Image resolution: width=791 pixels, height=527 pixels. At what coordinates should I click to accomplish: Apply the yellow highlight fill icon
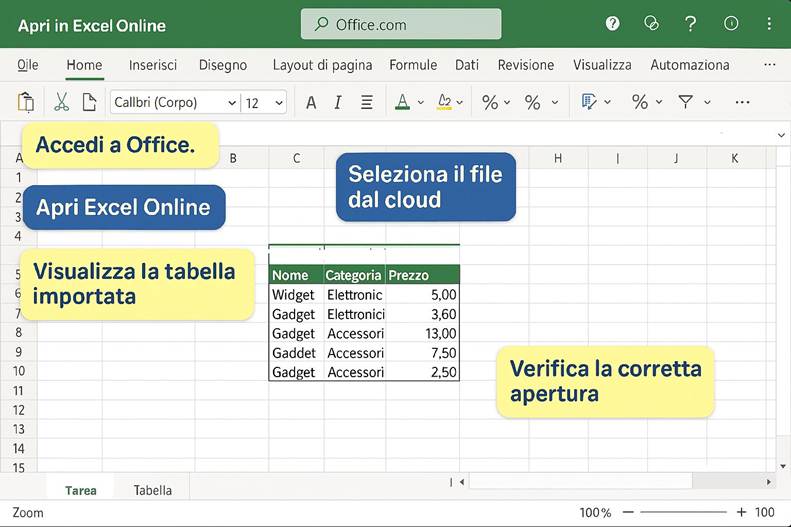(x=444, y=102)
